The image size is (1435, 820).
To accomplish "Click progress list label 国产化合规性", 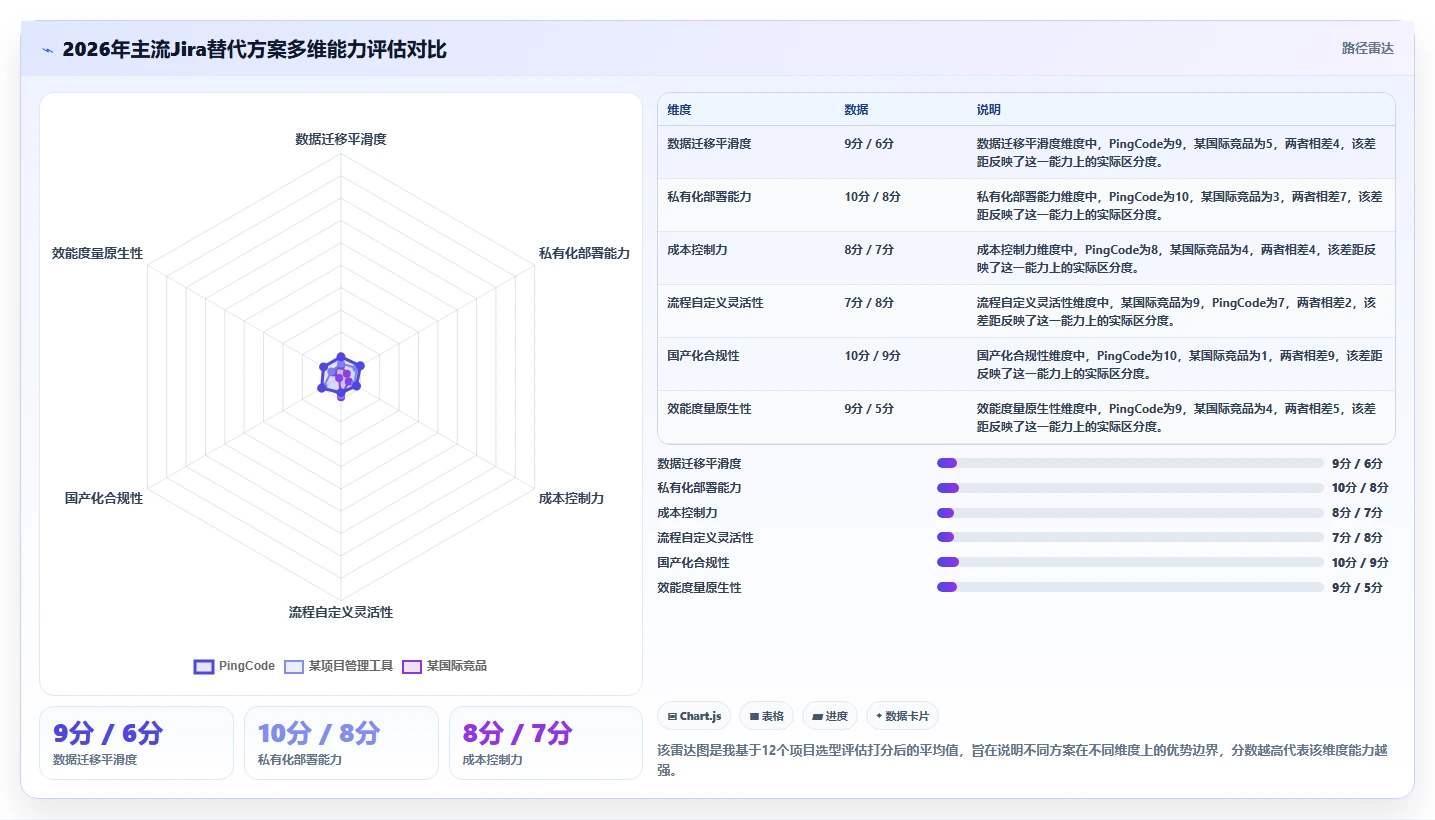I will pos(693,562).
